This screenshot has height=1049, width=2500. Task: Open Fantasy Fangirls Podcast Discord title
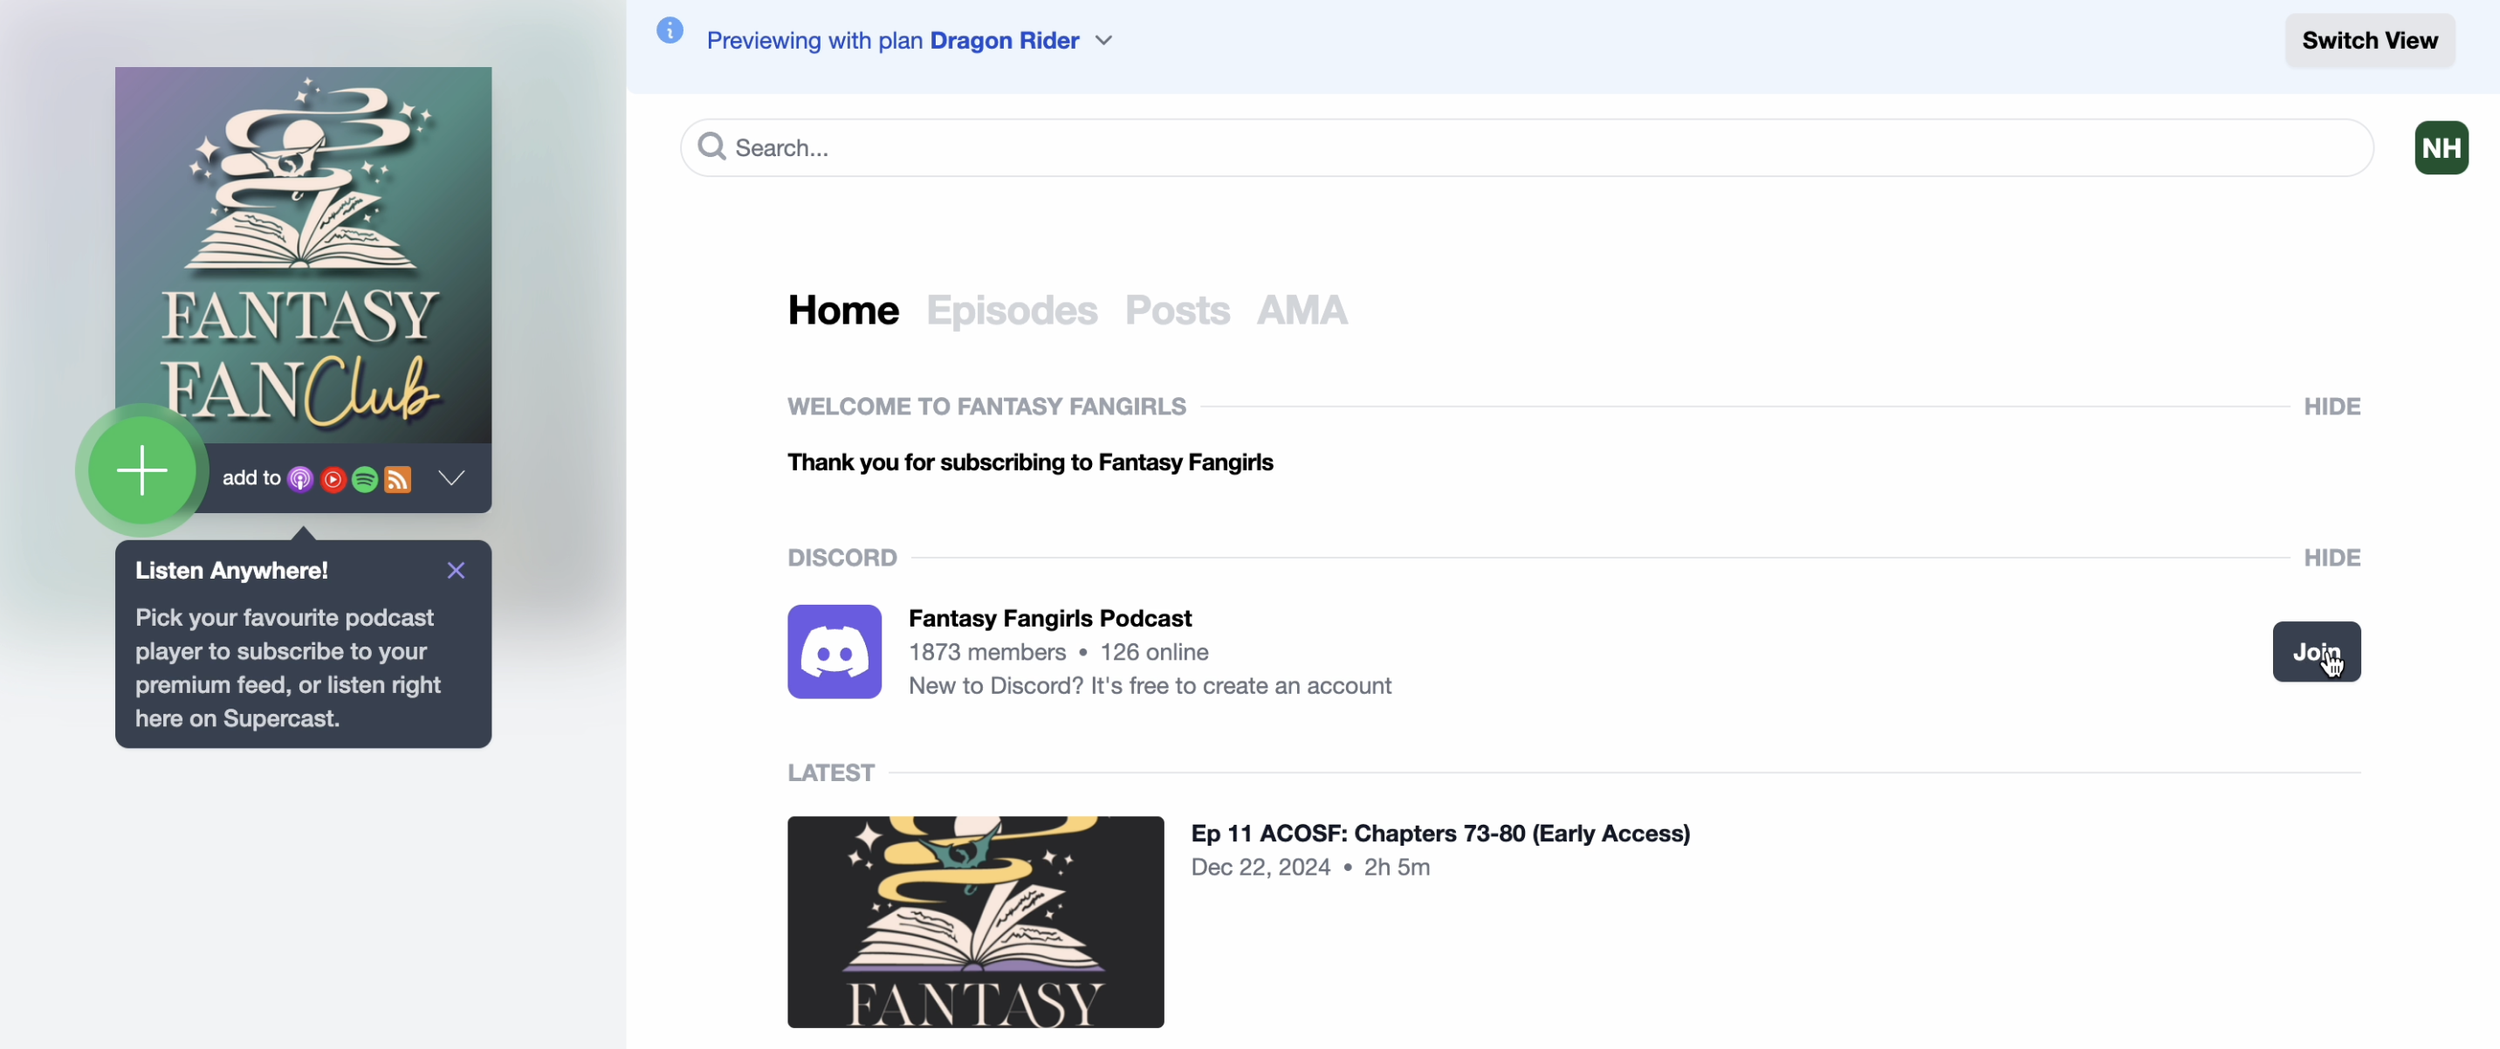(1050, 618)
